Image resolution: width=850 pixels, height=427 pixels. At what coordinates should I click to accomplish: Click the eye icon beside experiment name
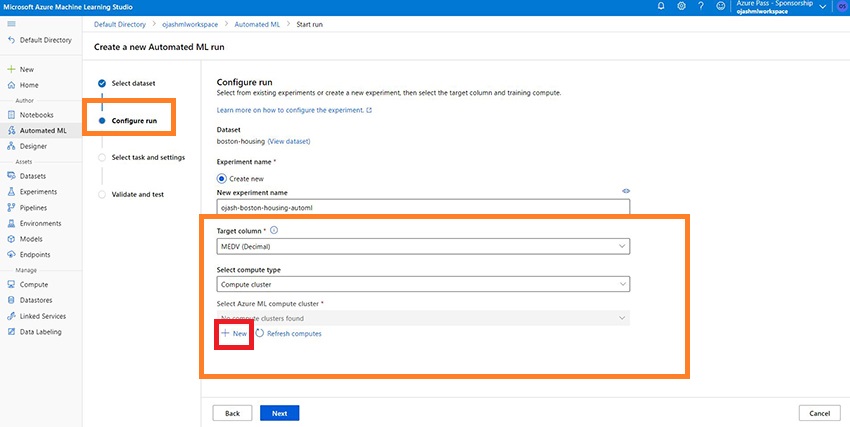(626, 190)
